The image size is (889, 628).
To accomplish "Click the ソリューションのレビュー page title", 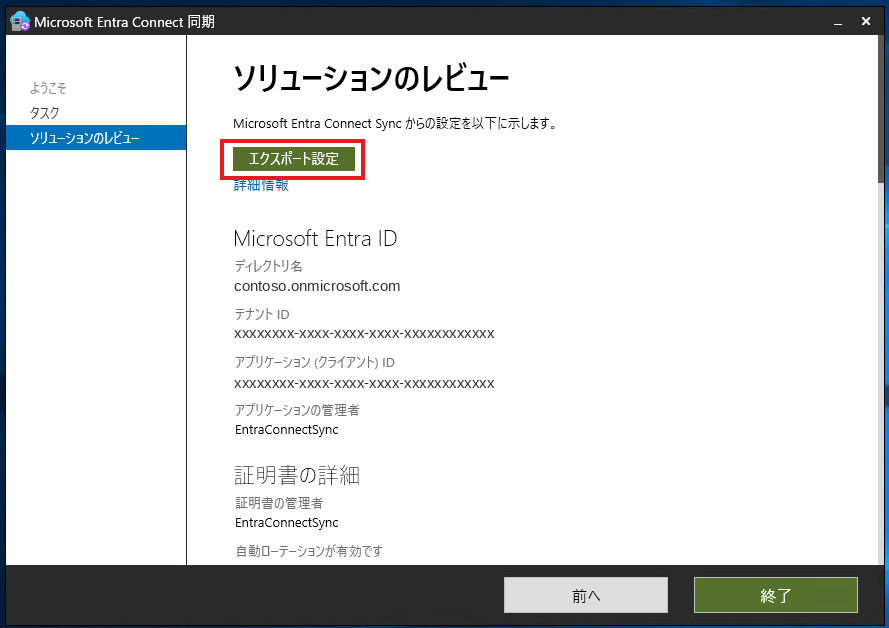I will pos(371,78).
